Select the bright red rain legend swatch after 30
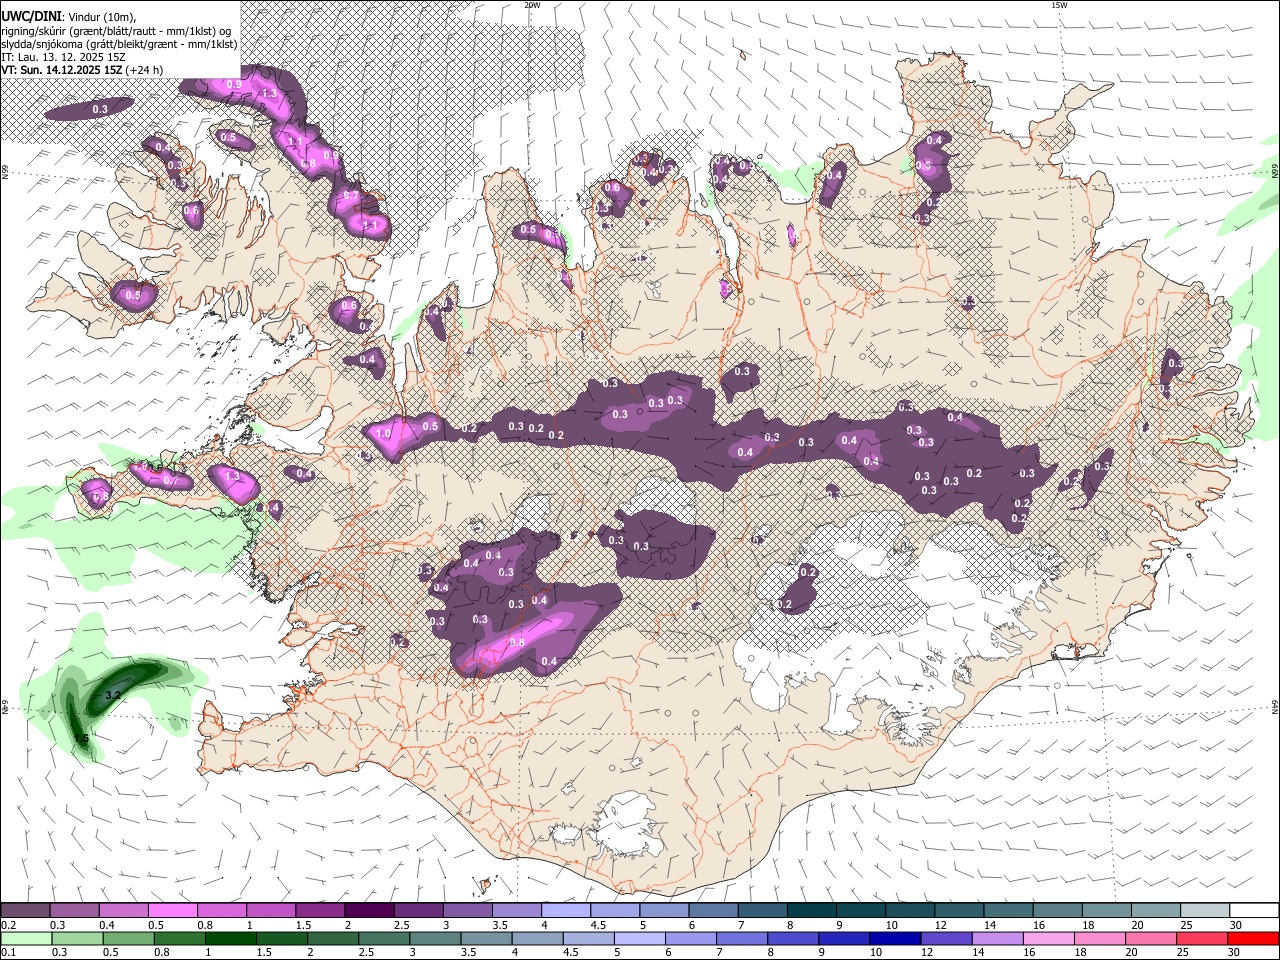This screenshot has width=1280, height=960. (x=1253, y=939)
